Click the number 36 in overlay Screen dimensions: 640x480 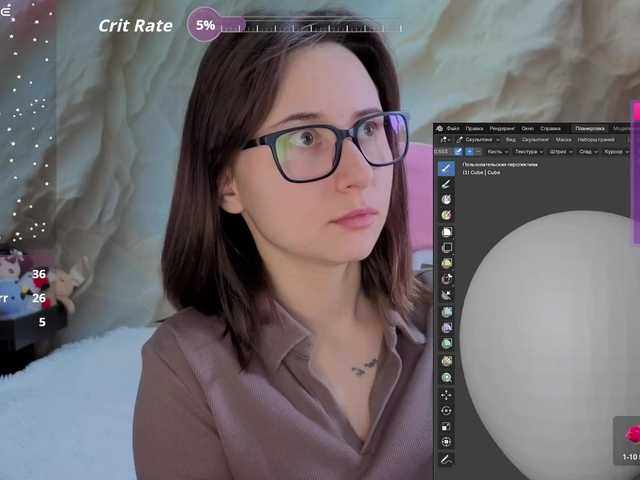point(39,274)
